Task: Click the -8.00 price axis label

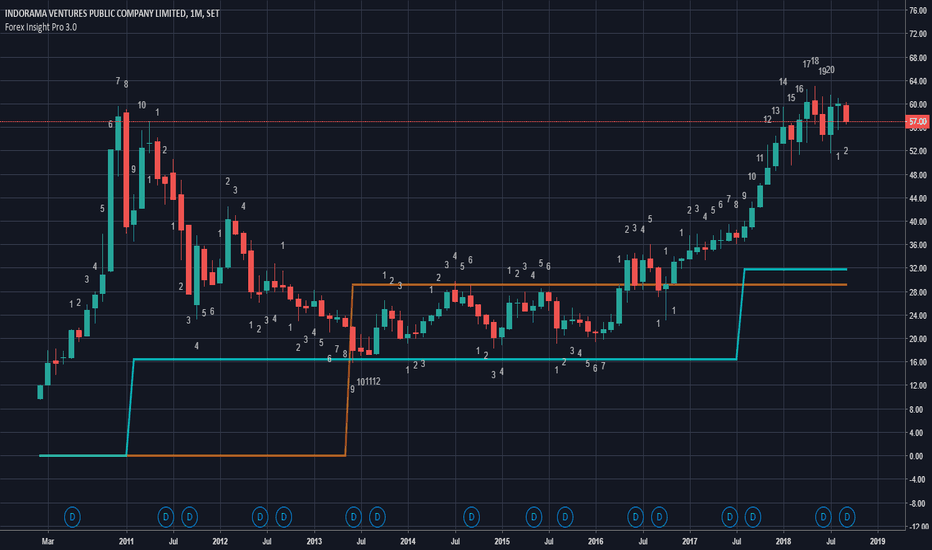Action: tap(918, 503)
